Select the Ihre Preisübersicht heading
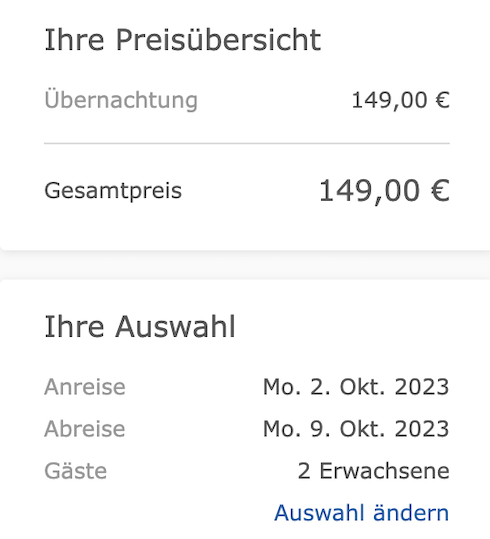 point(183,40)
